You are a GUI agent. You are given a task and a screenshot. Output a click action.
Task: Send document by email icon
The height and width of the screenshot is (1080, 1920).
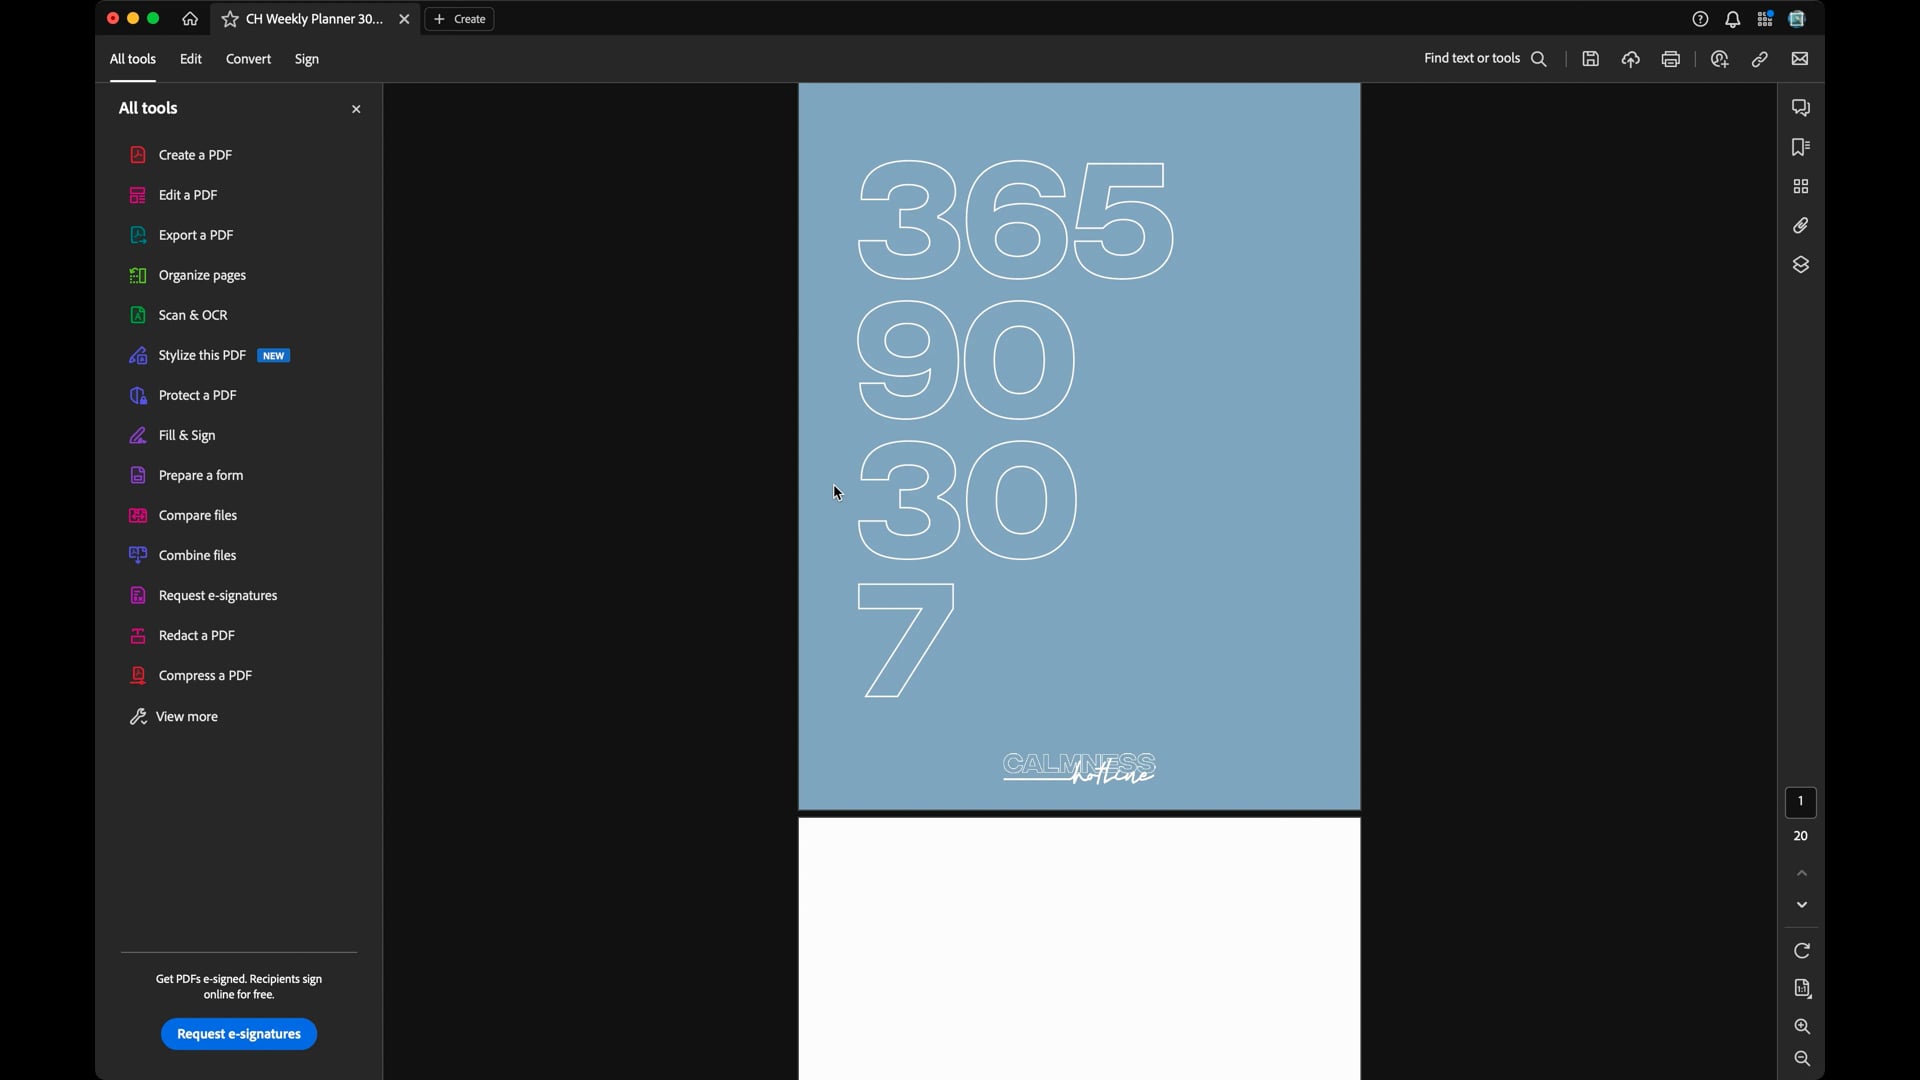(x=1800, y=59)
